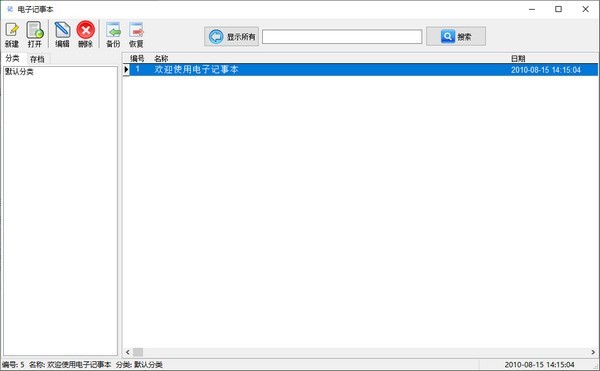Screen dimensions: 600x371
Task: Click the app icon in title bar
Action: pos(10,9)
